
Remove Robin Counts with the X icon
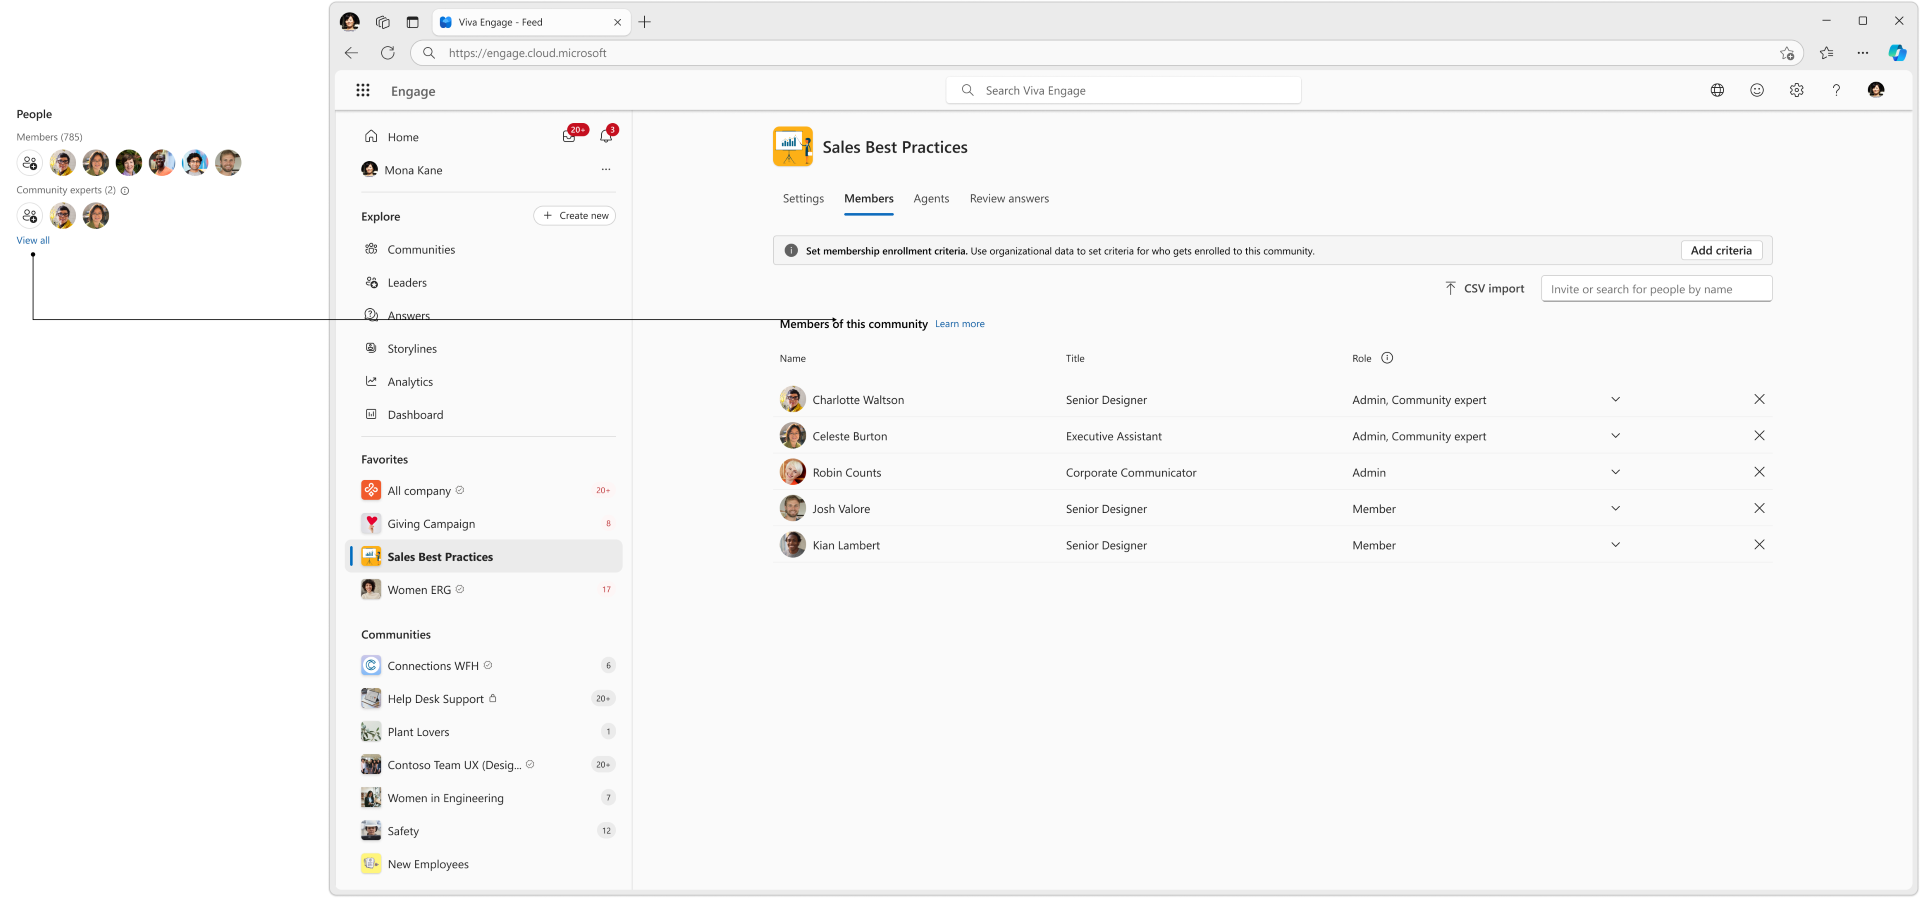click(1759, 472)
